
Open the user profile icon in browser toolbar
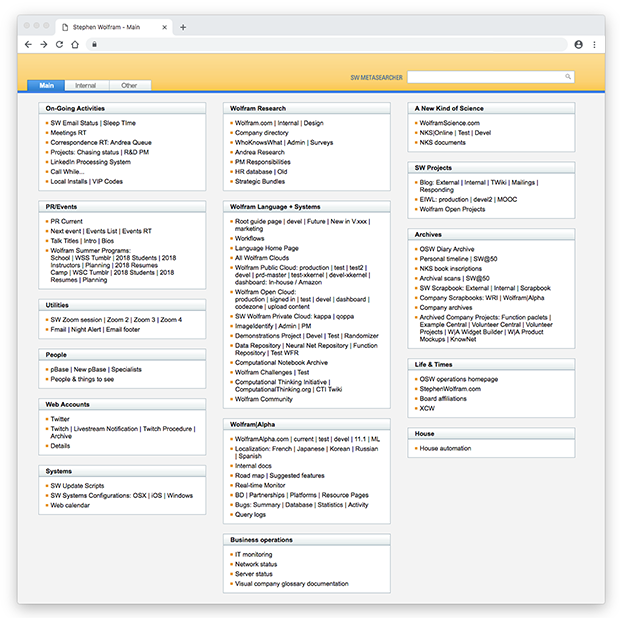[x=578, y=44]
